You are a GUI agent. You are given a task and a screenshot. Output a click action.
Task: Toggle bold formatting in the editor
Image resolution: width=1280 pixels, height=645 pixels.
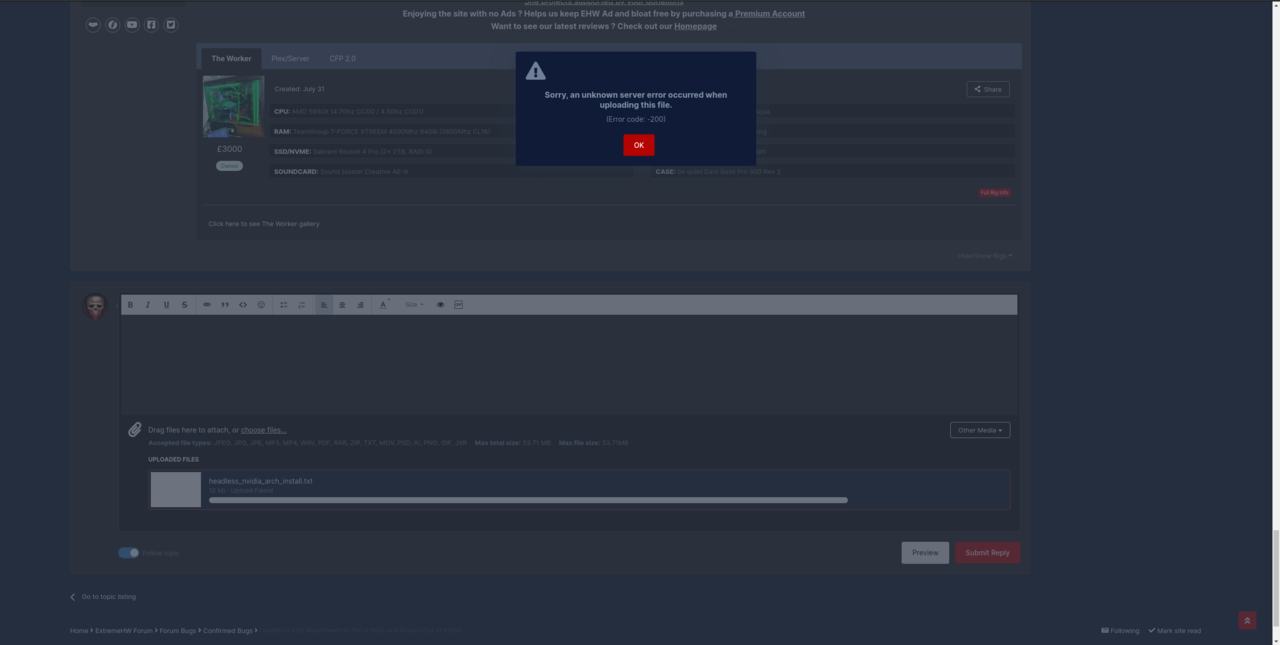(130, 305)
